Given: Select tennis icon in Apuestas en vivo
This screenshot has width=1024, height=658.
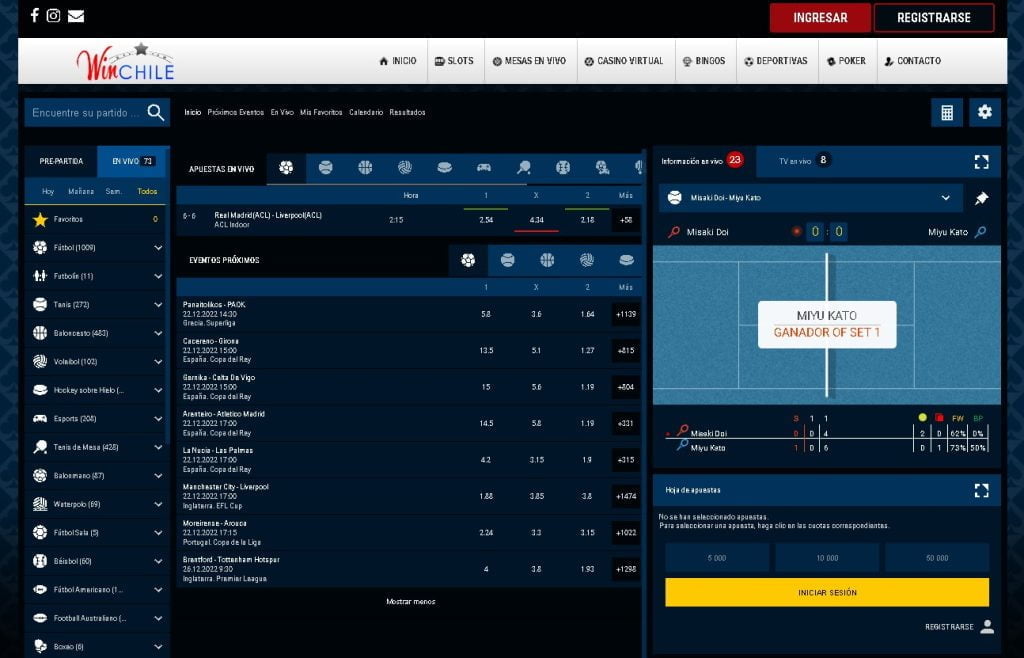Looking at the screenshot, I should coord(325,168).
